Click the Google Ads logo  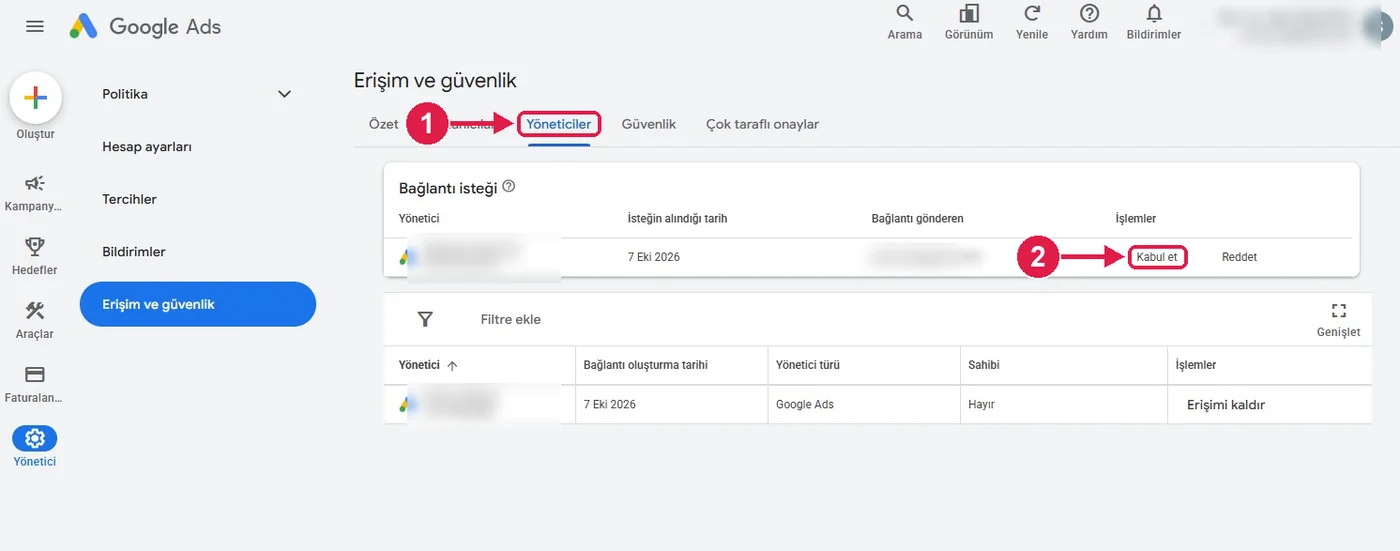coord(145,27)
